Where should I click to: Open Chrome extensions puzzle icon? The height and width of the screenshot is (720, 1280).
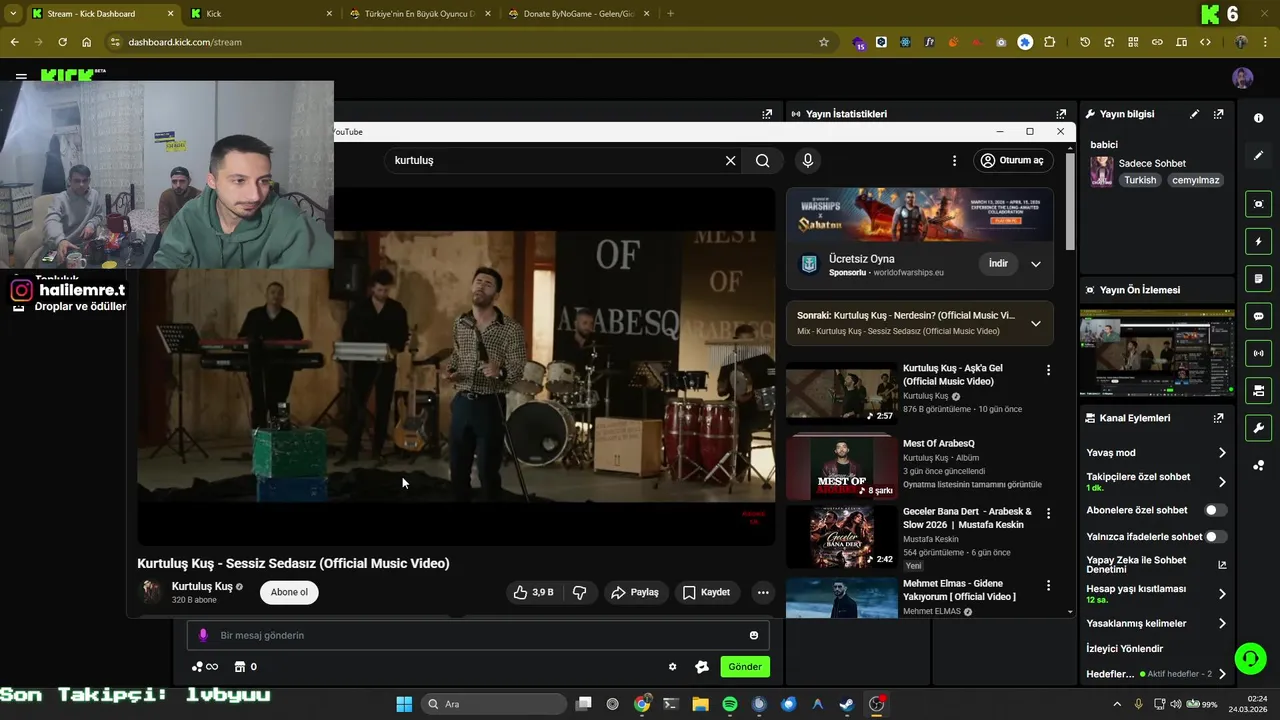(1049, 42)
